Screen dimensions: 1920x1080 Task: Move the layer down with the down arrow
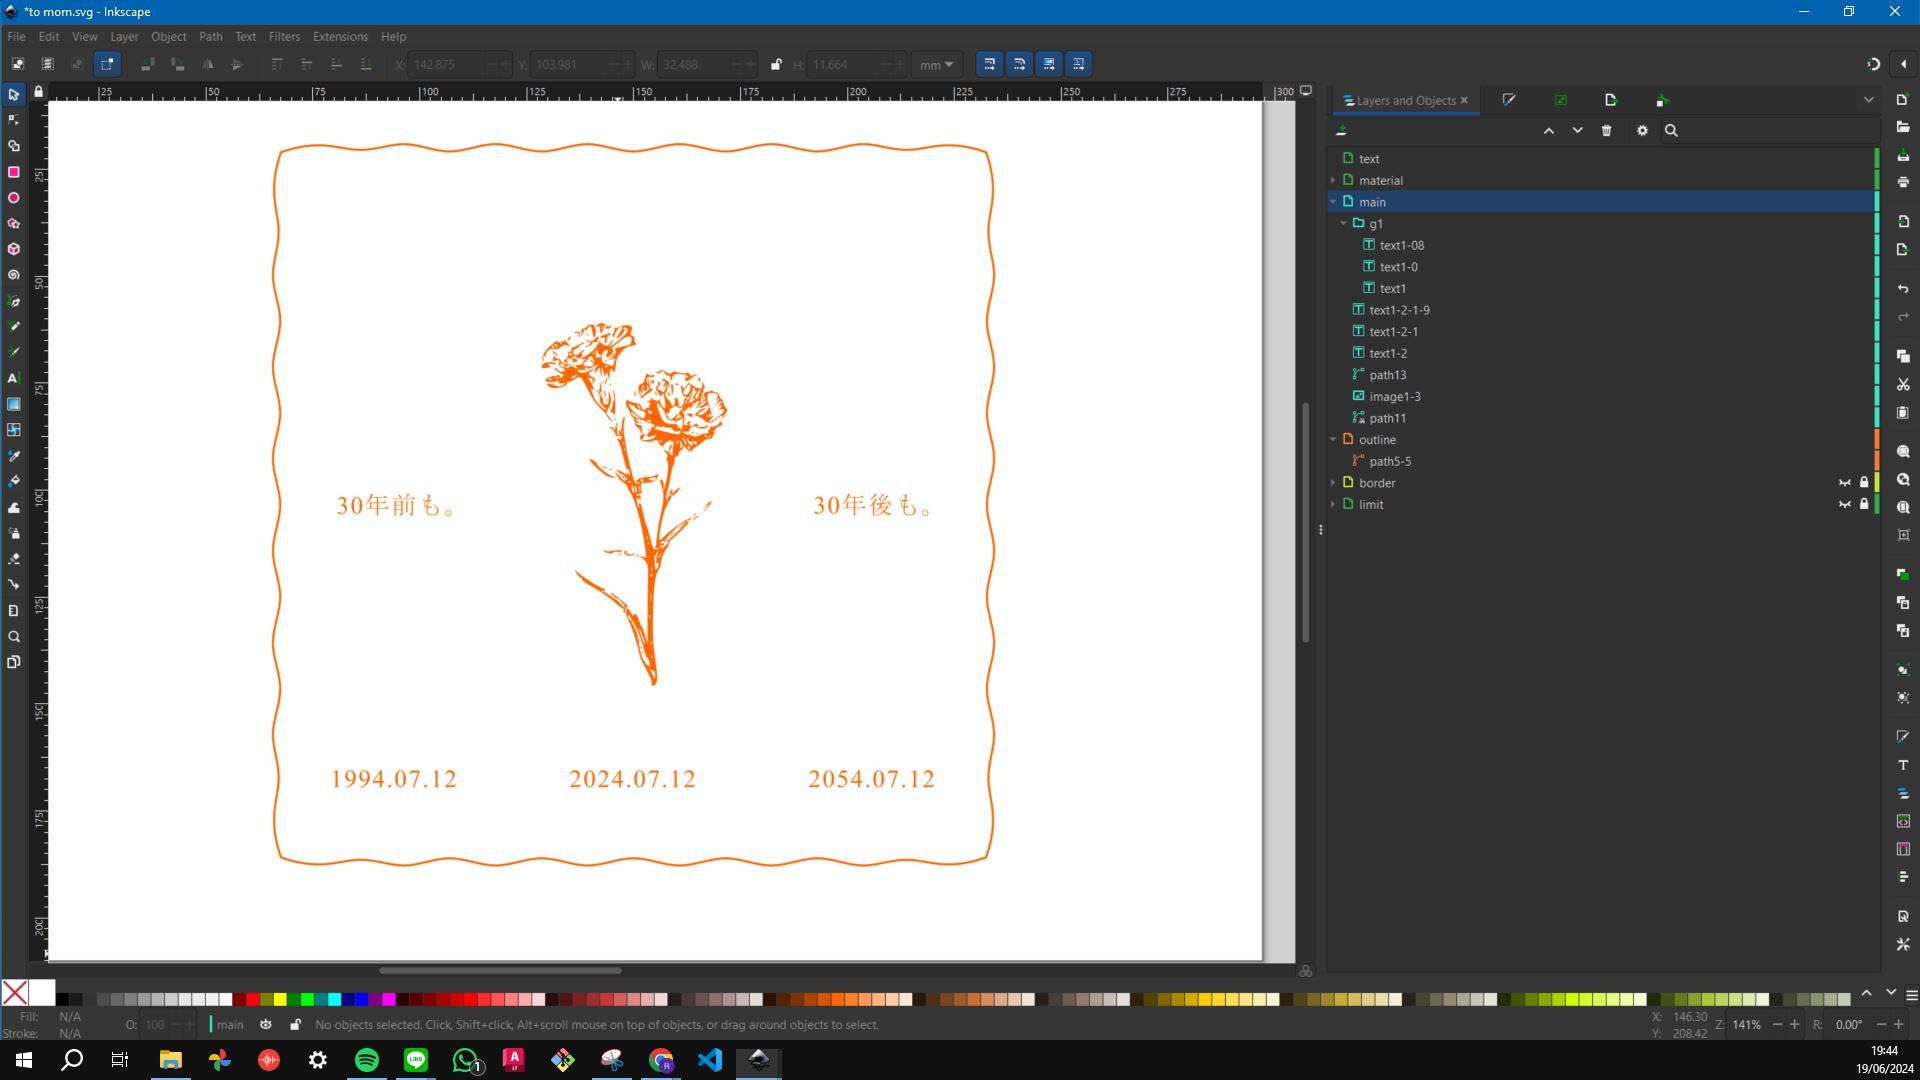pyautogui.click(x=1577, y=131)
